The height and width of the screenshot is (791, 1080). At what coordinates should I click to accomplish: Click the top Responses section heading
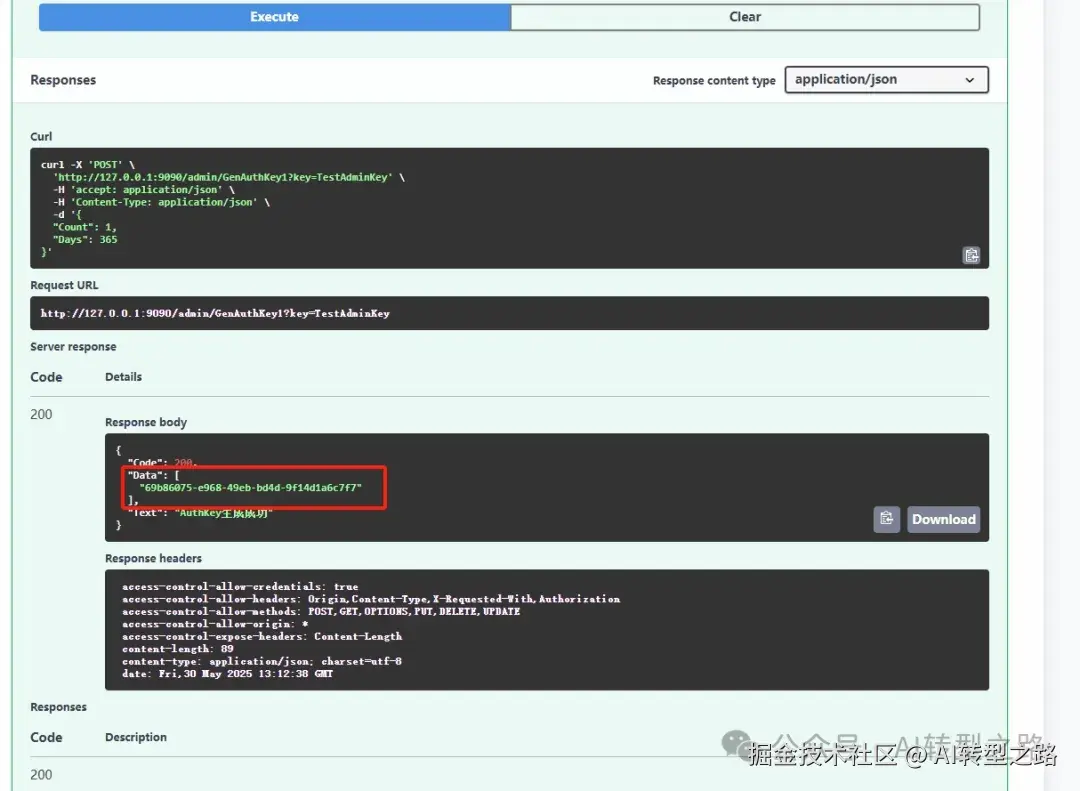(x=63, y=80)
